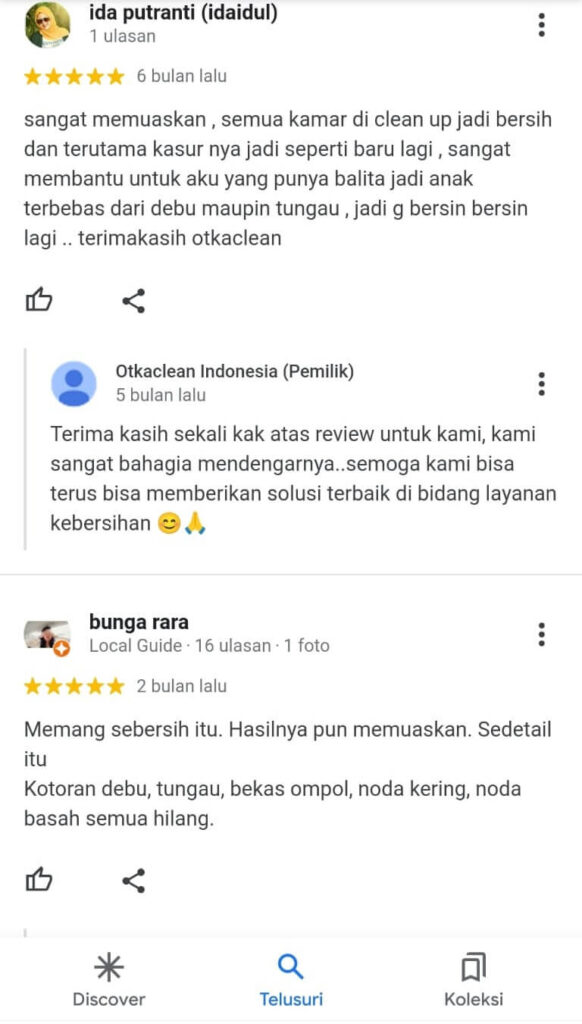The width and height of the screenshot is (582, 1024).
Task: Tap the Koleksi bookmark icon
Action: [x=474, y=967]
